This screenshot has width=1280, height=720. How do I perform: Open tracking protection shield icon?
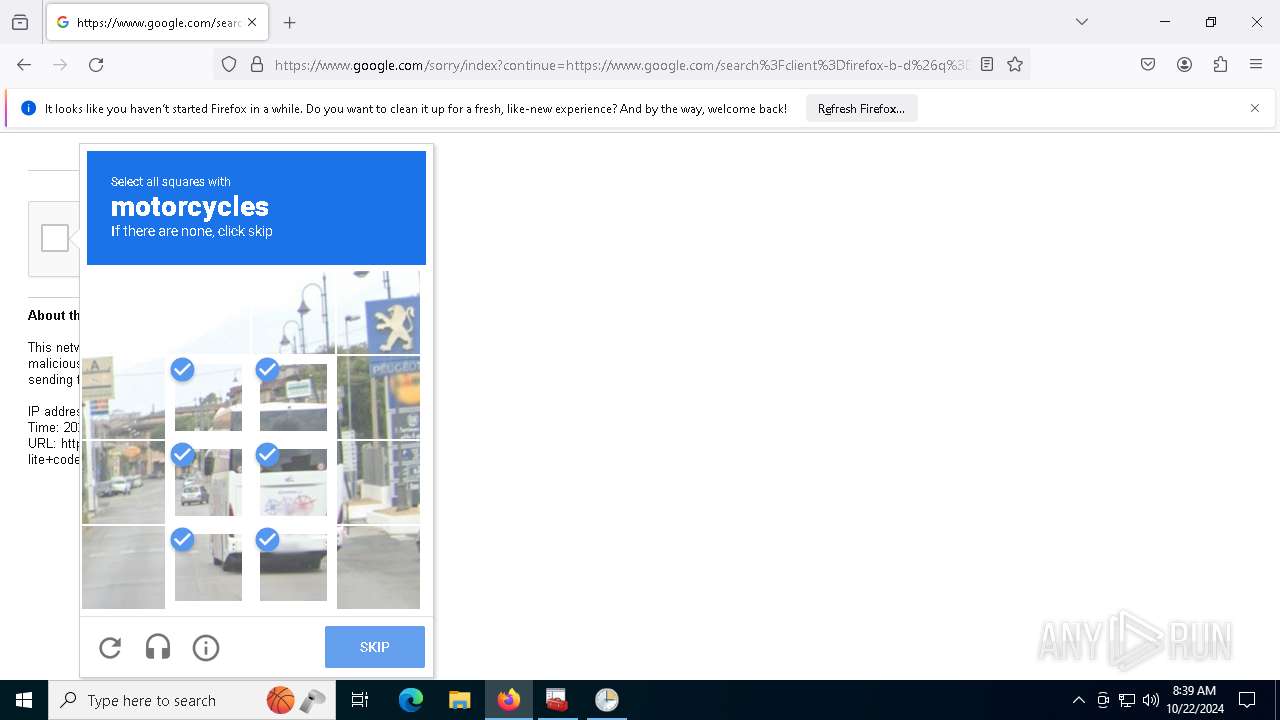point(229,65)
